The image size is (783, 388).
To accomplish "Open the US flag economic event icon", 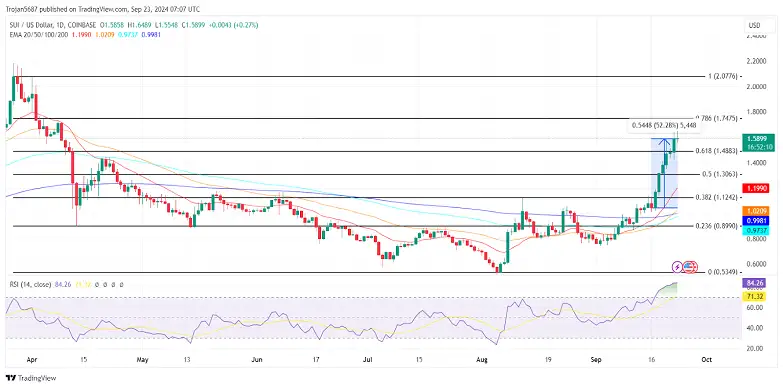I will click(690, 267).
